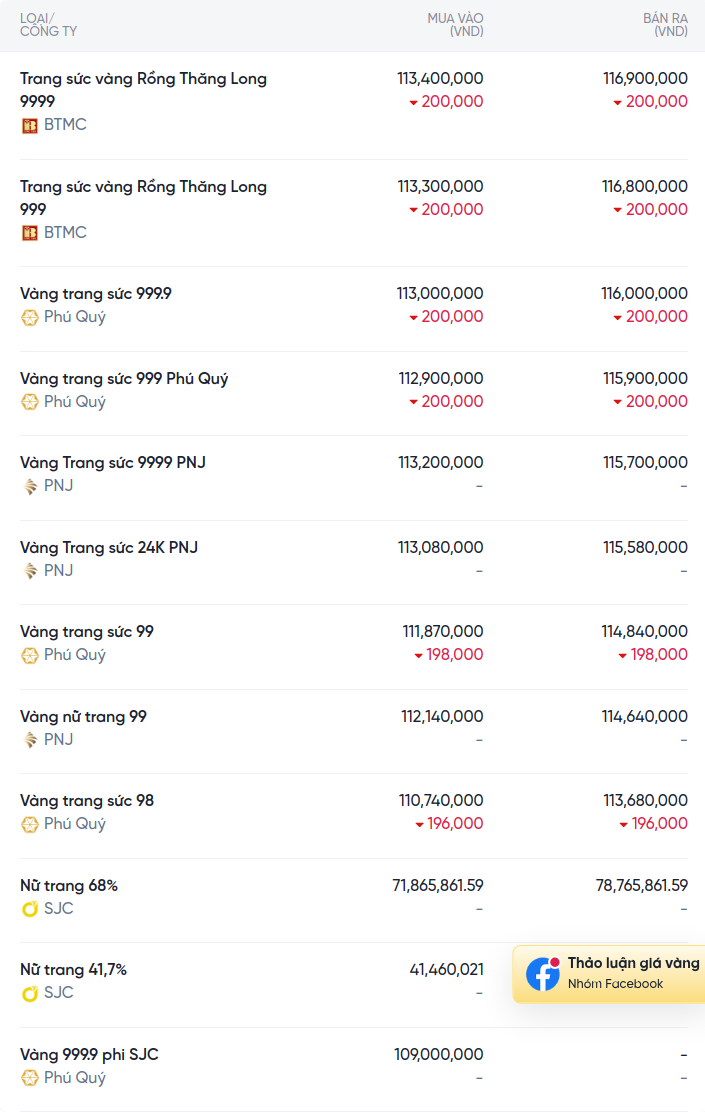Screen dimensions: 705x1112
Task: Click Phú Quý logo under Vàng 999.9 phi SJC
Action: pyautogui.click(x=29, y=1078)
